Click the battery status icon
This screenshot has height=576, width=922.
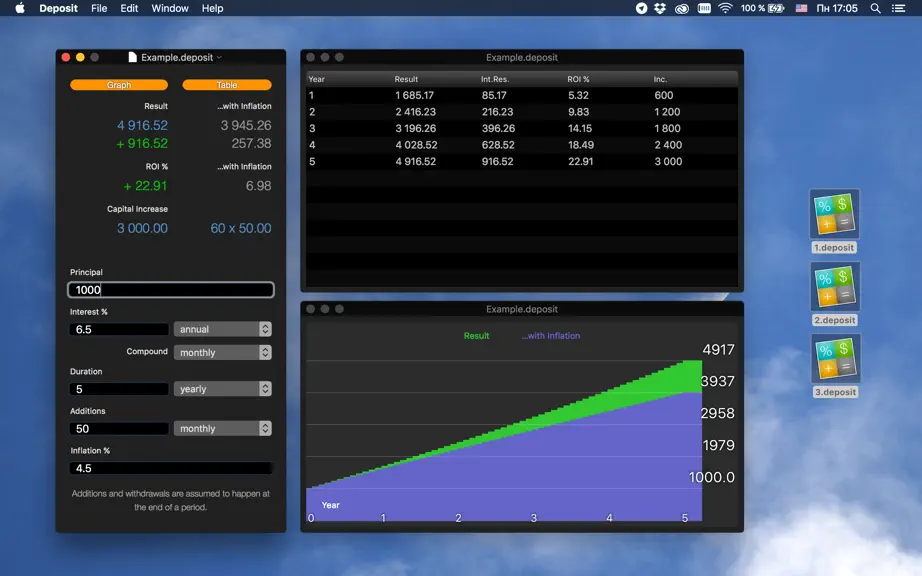[776, 8]
